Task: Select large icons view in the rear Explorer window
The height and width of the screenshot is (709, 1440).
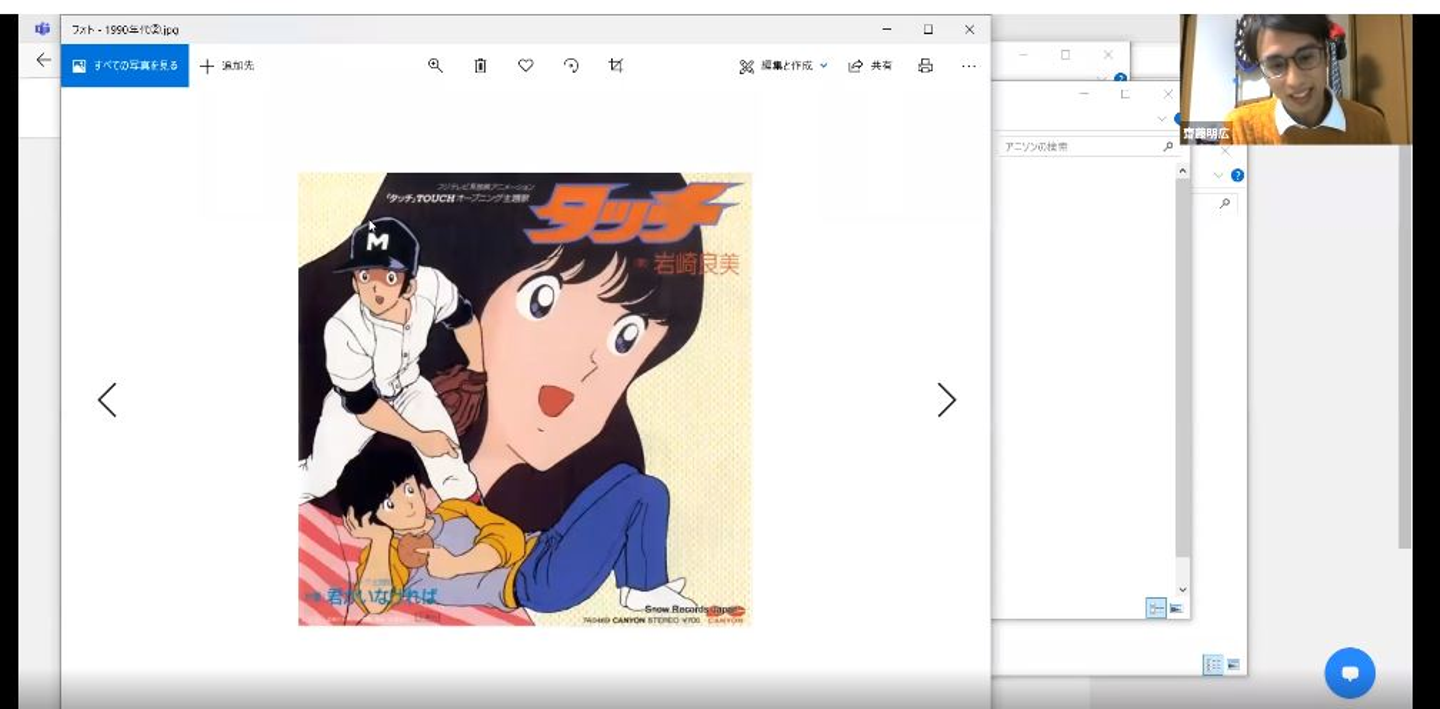Action: click(x=1234, y=664)
